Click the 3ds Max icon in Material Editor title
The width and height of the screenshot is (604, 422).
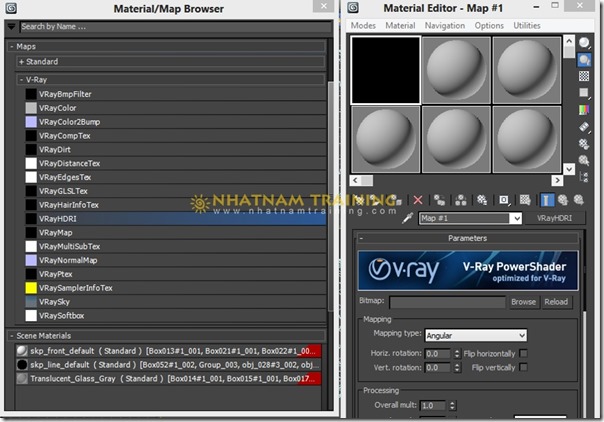(x=353, y=7)
